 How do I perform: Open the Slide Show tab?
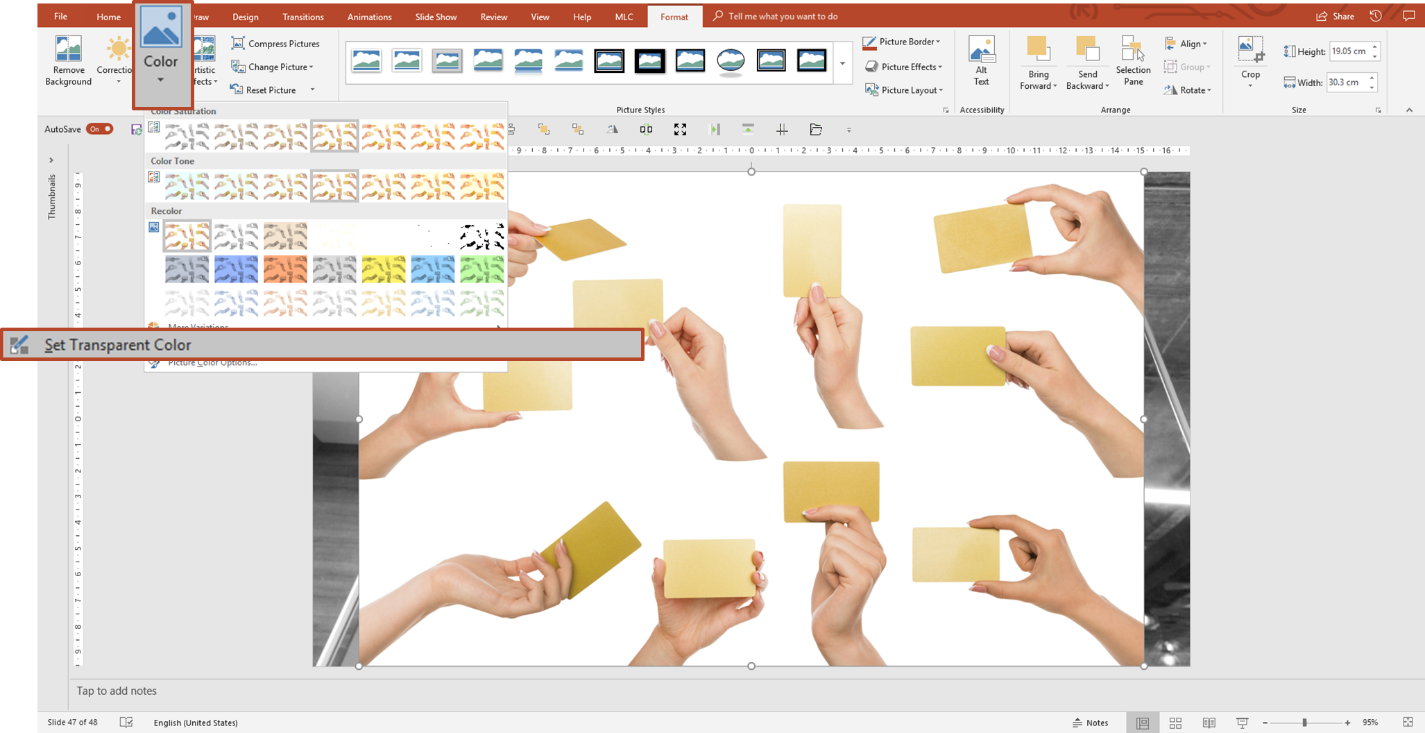436,17
